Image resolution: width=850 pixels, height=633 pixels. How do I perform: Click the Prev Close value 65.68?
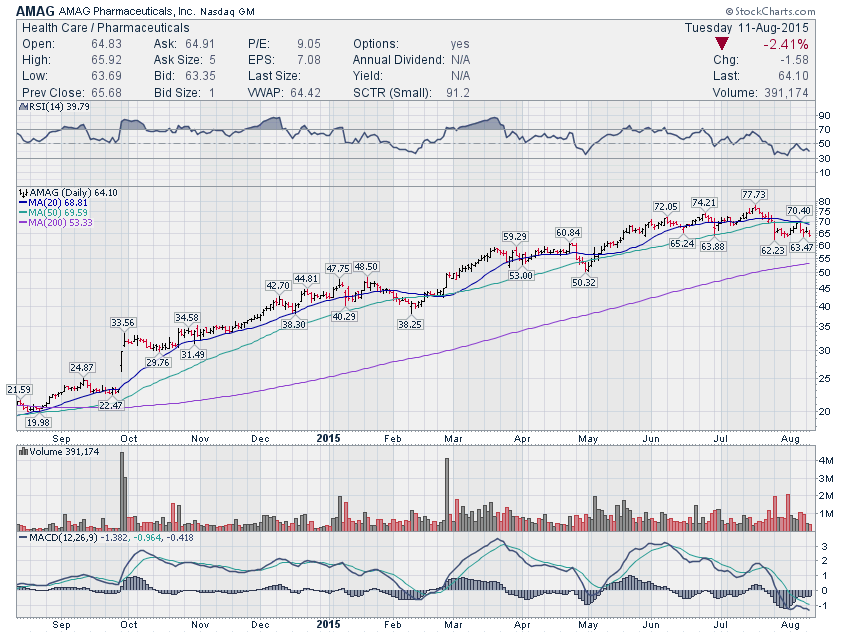pyautogui.click(x=106, y=93)
